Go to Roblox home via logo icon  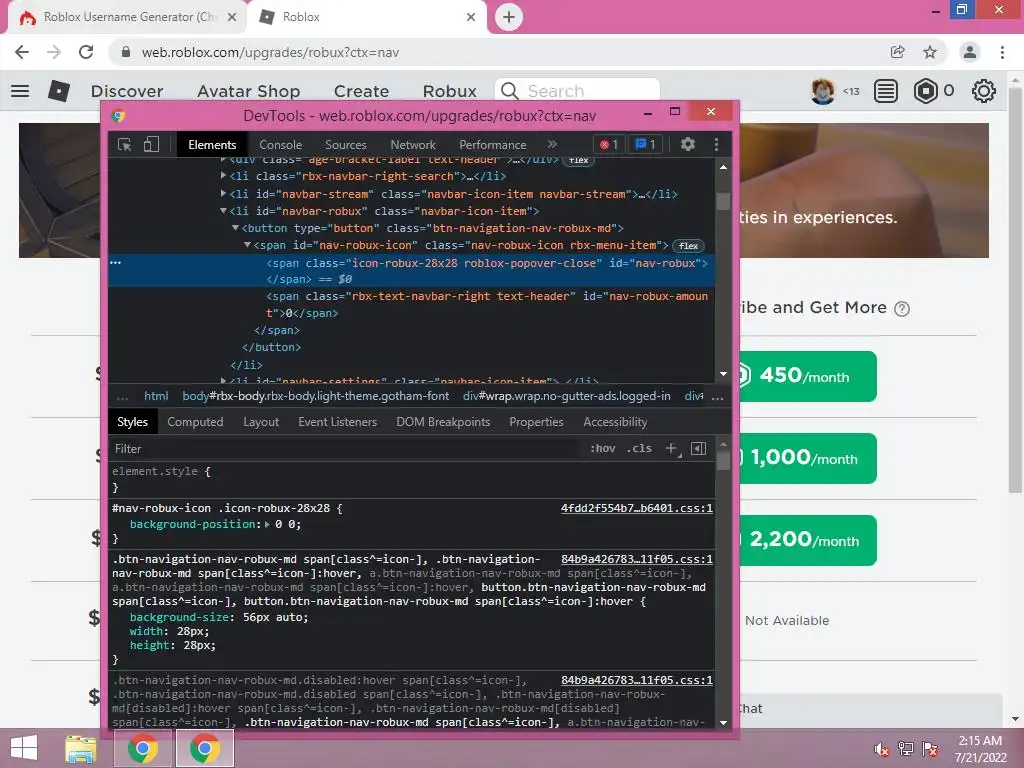coord(59,91)
